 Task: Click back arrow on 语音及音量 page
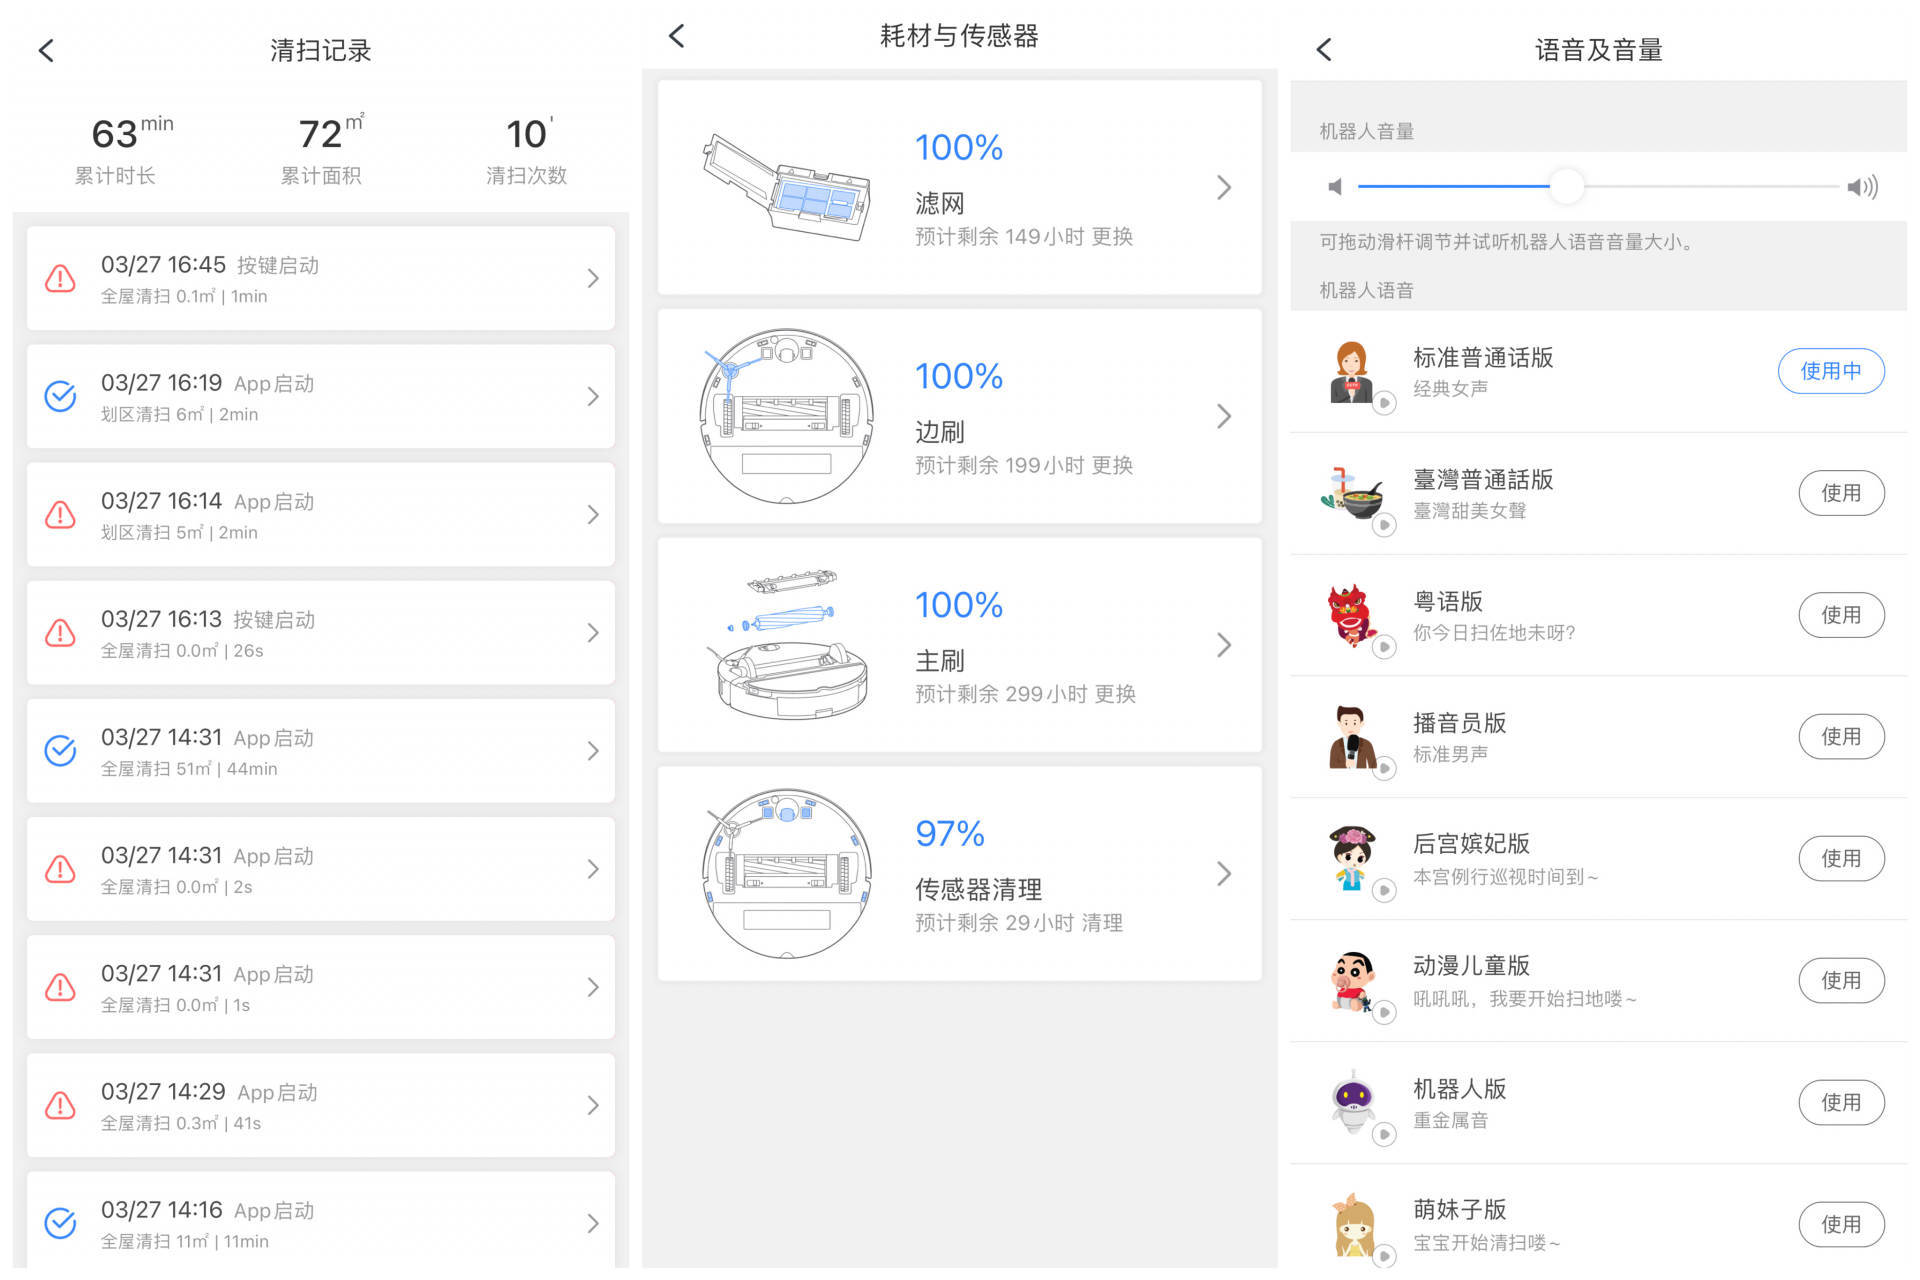point(1324,49)
